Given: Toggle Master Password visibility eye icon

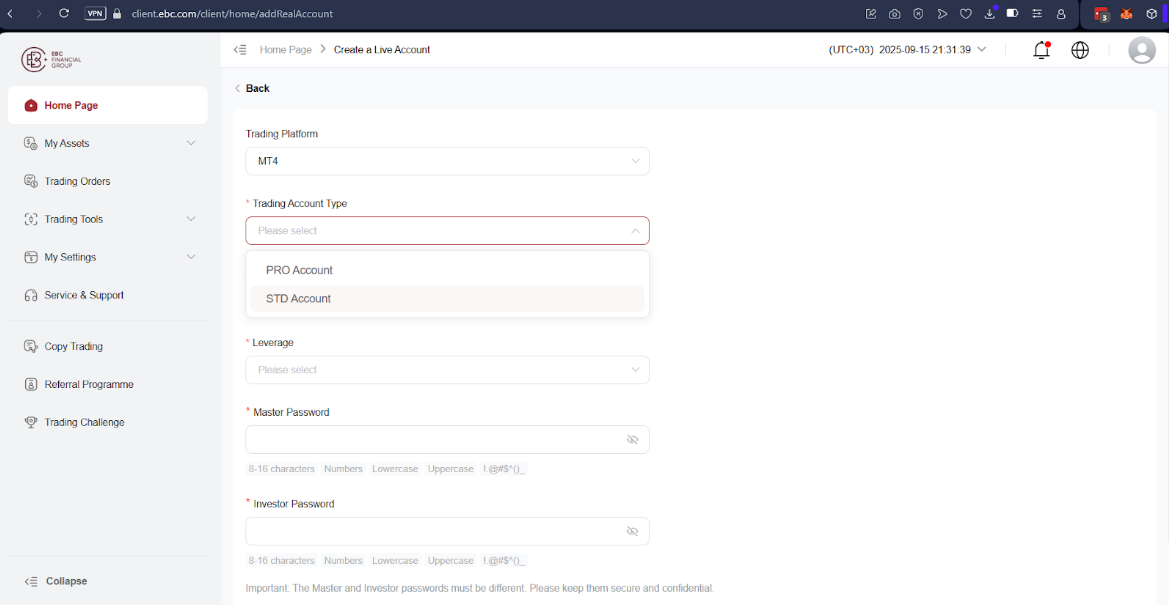Looking at the screenshot, I should 632,439.
